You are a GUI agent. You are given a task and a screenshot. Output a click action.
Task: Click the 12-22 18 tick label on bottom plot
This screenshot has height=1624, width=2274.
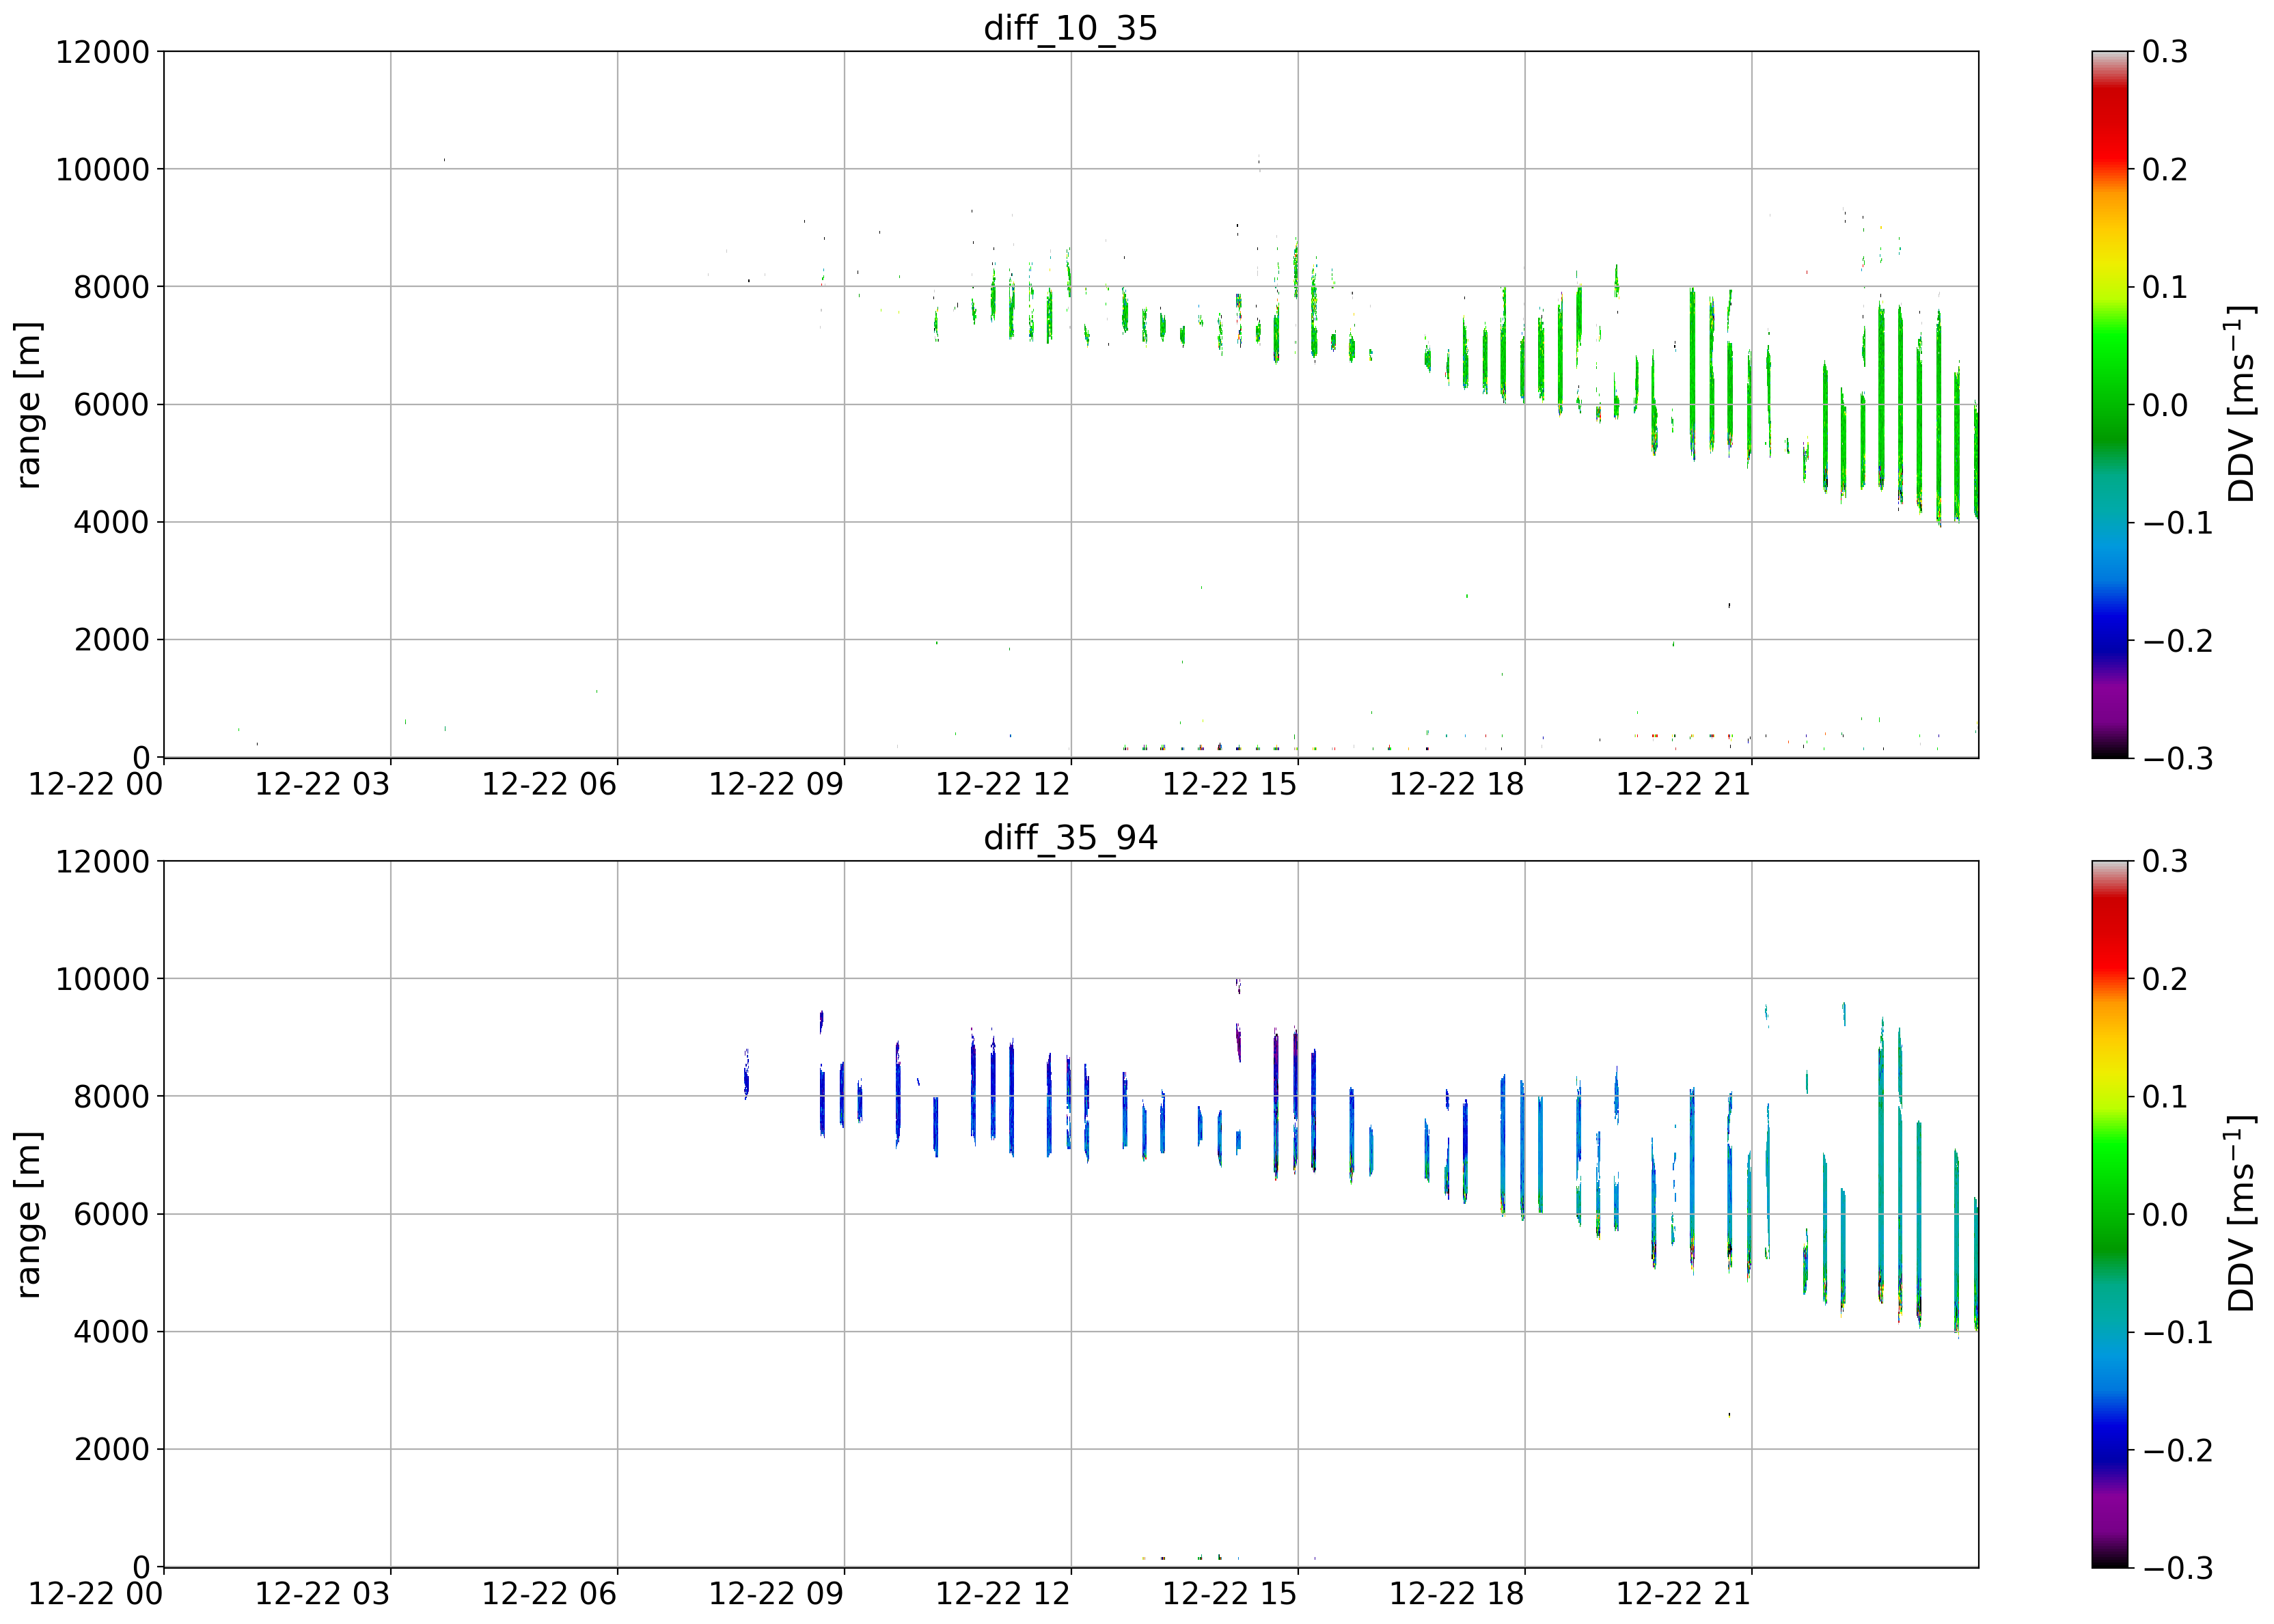coord(1457,1593)
